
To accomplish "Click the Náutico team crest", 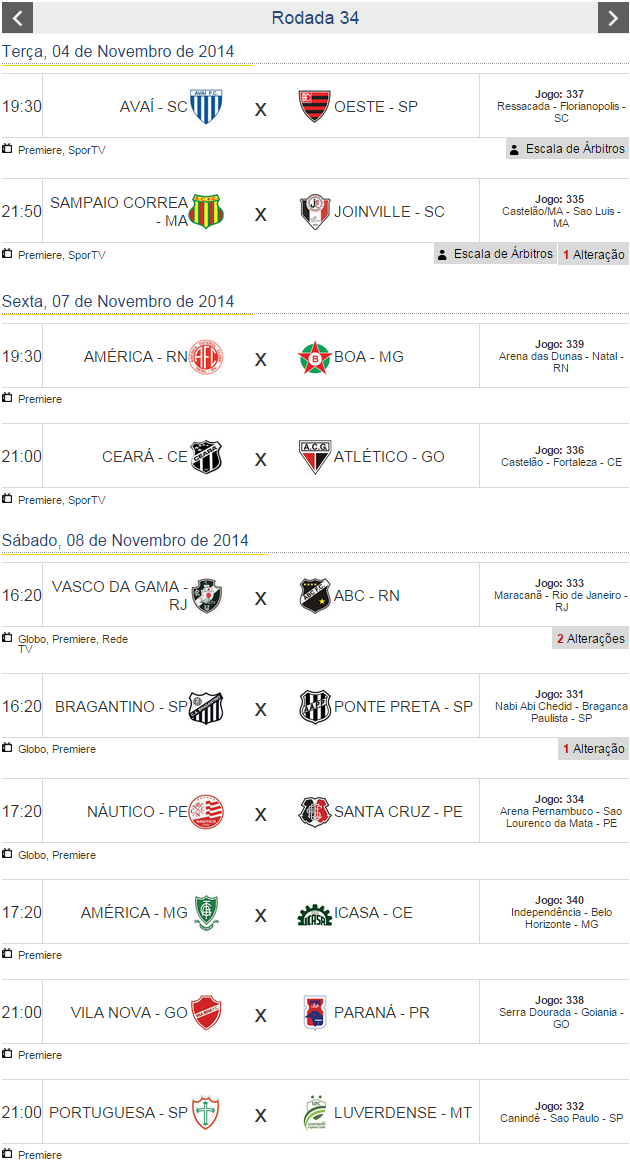I will click(x=206, y=812).
